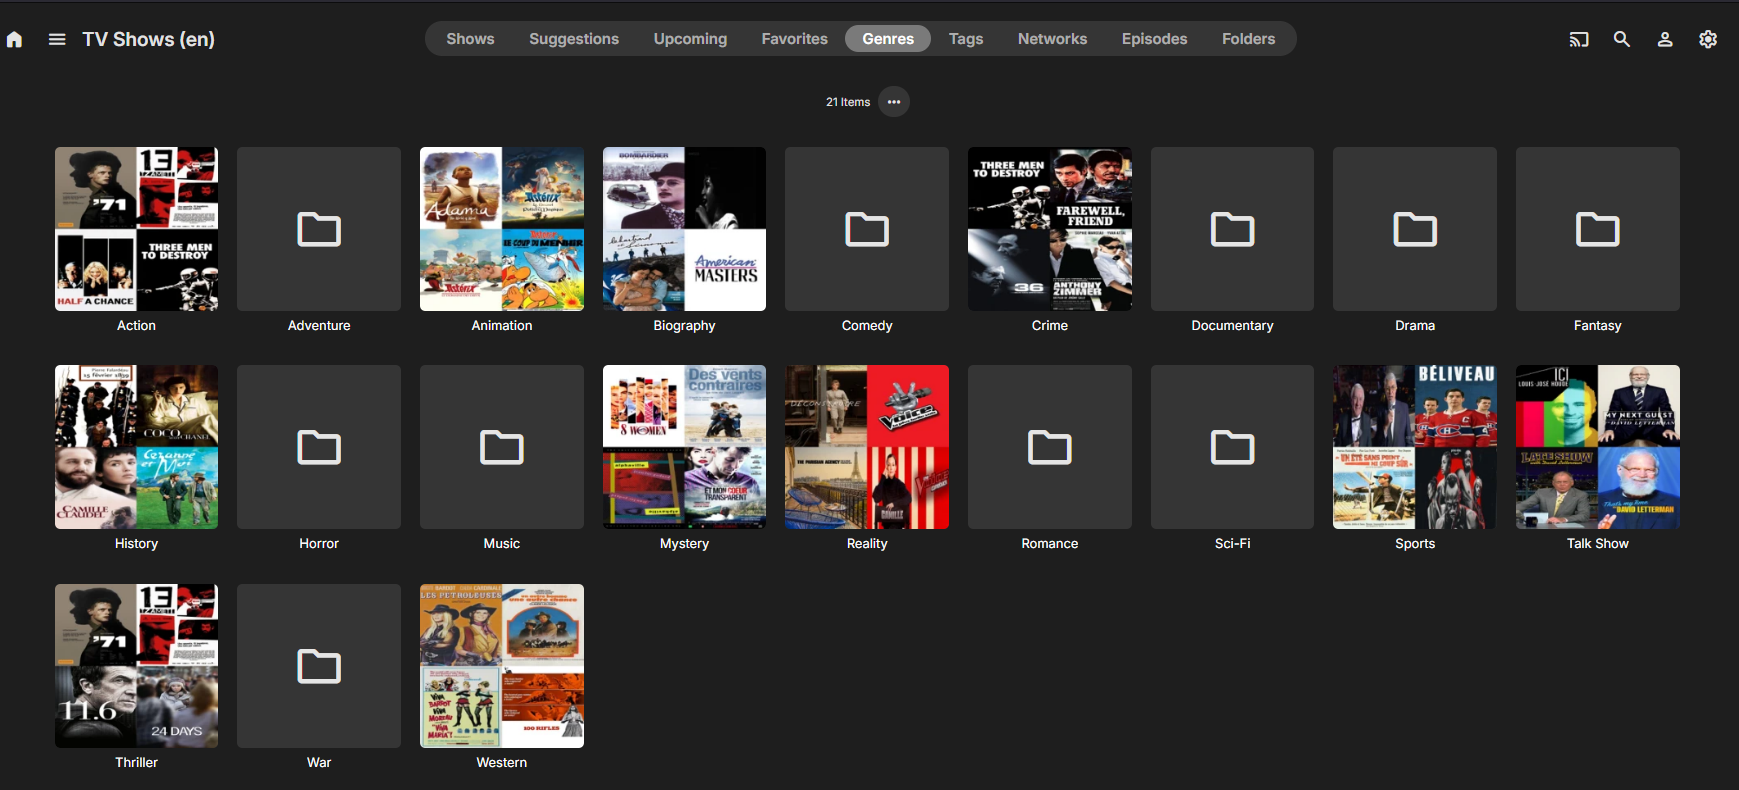Switch to the Suggestions tab
This screenshot has height=790, width=1739.
(574, 39)
